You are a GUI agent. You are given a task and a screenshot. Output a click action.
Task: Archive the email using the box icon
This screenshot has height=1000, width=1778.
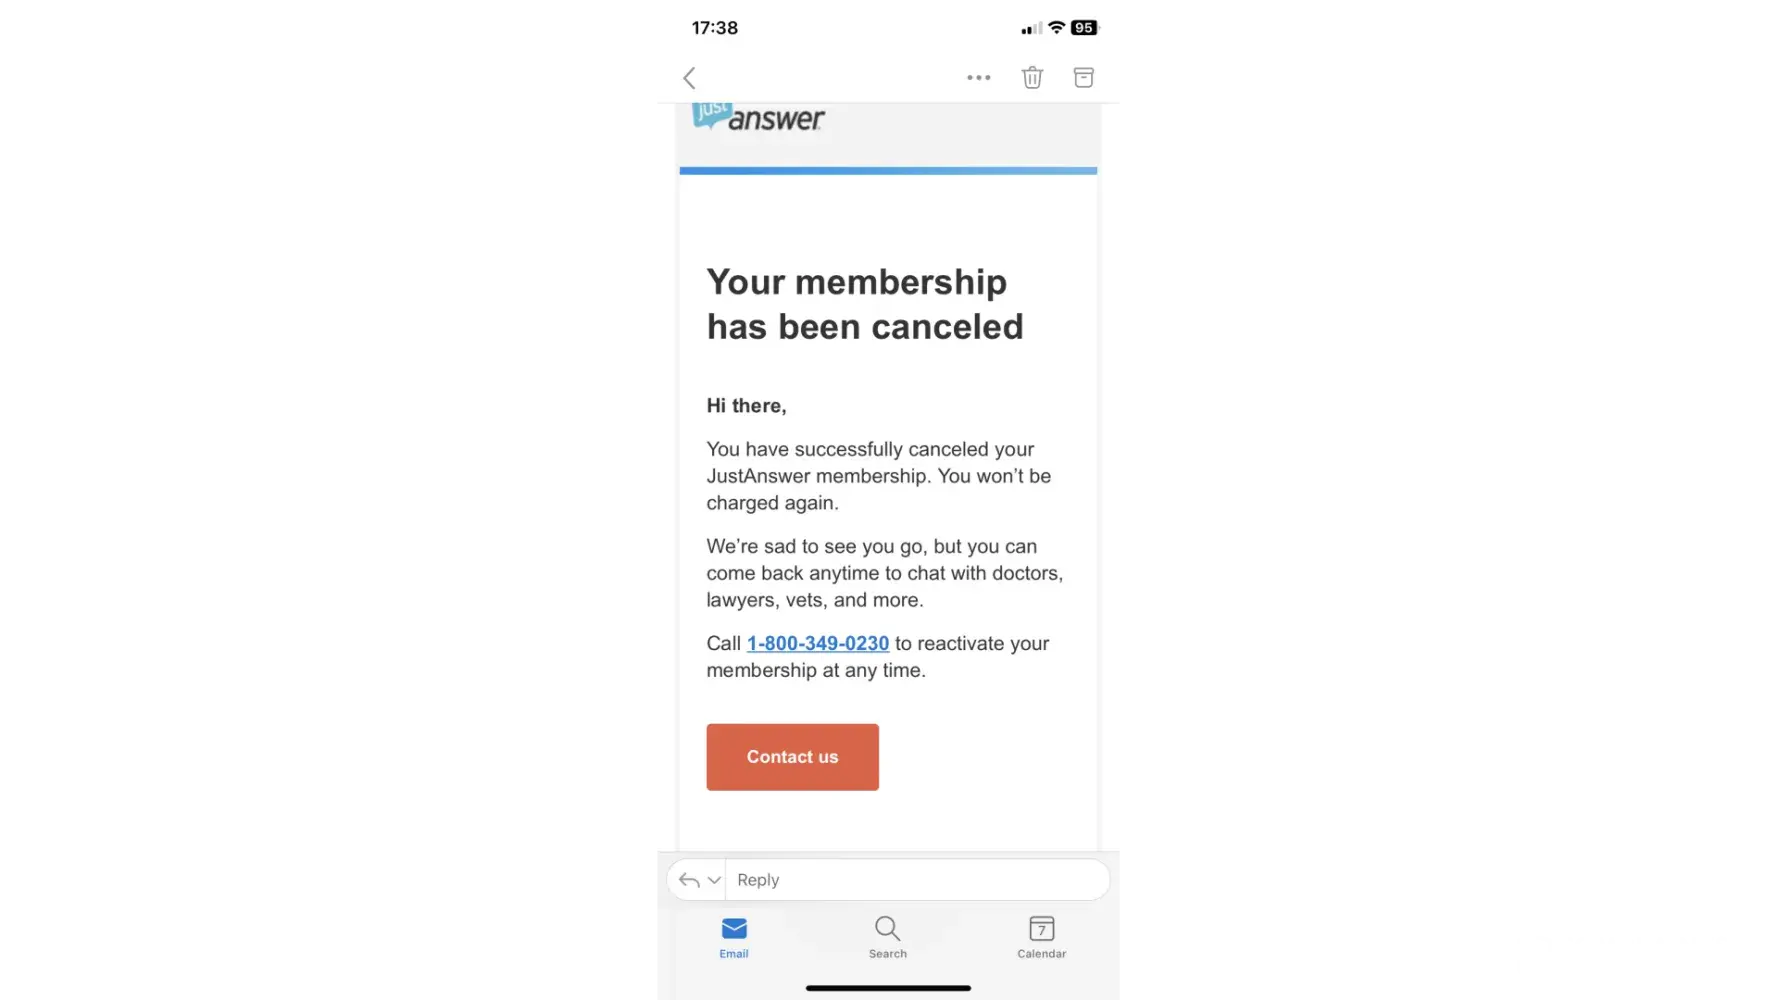coord(1083,77)
